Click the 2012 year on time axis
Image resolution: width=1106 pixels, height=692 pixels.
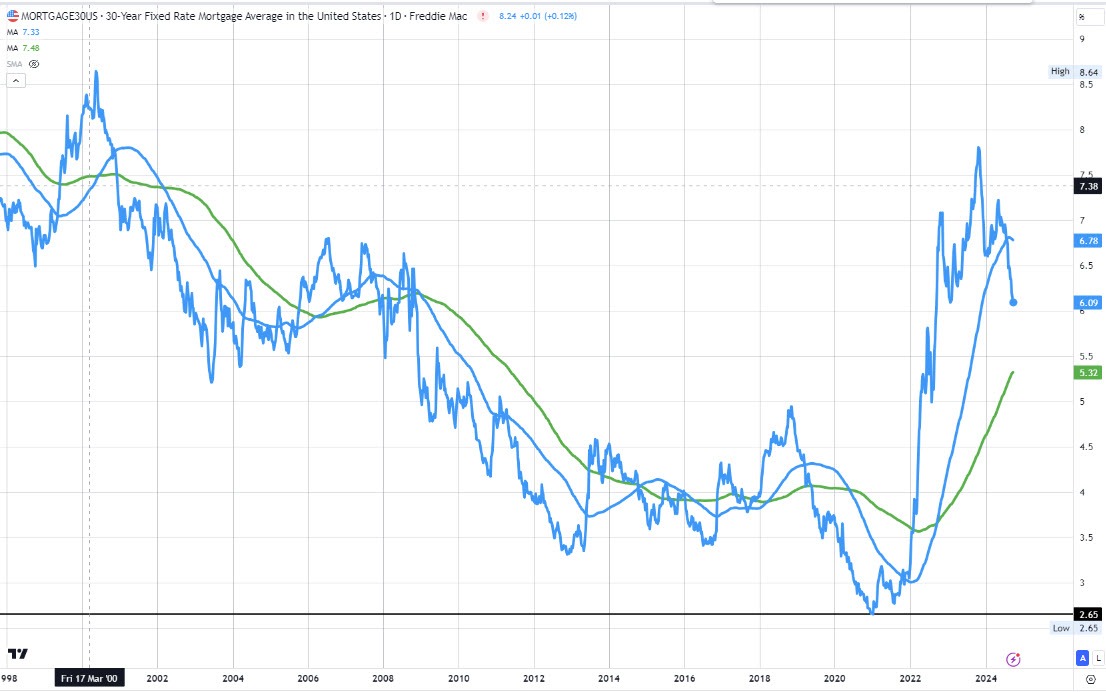click(534, 679)
